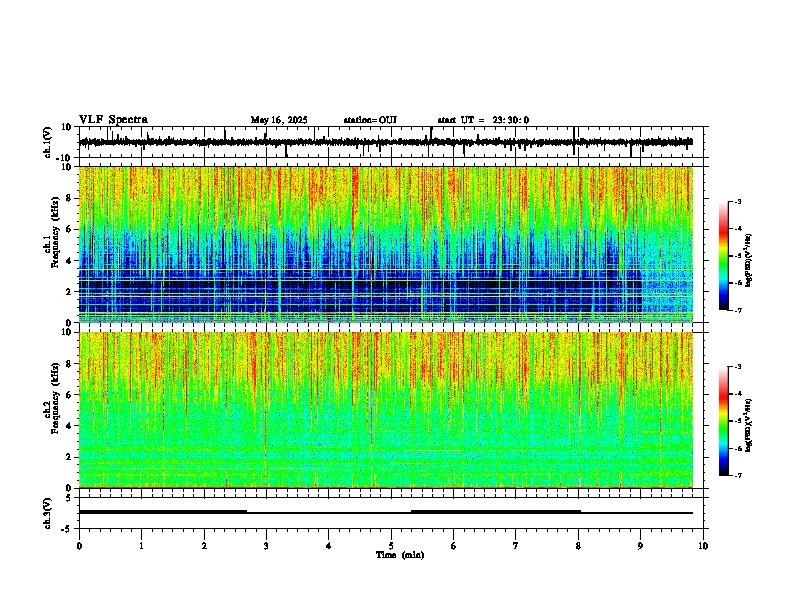Click the ch.1(V) waveform axis label
Viewport: 792px width, 612px height.
click(x=48, y=142)
